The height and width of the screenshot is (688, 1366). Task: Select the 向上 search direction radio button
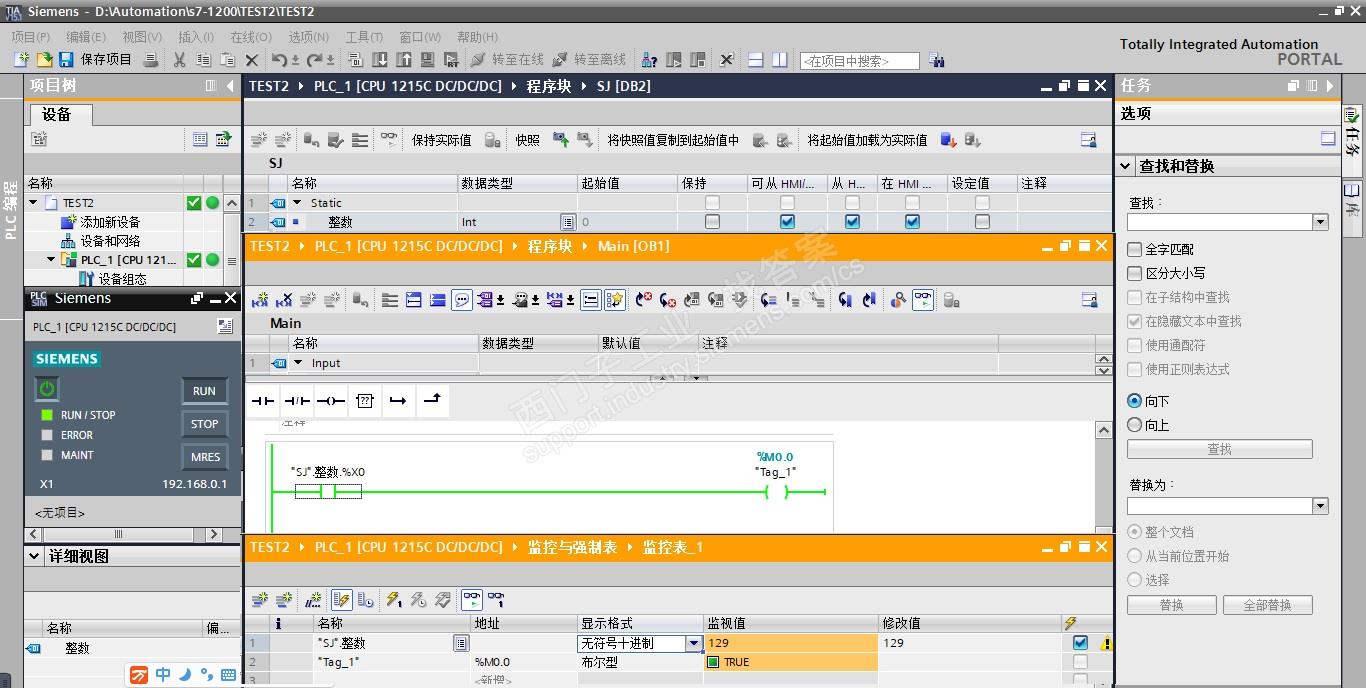(x=1134, y=425)
